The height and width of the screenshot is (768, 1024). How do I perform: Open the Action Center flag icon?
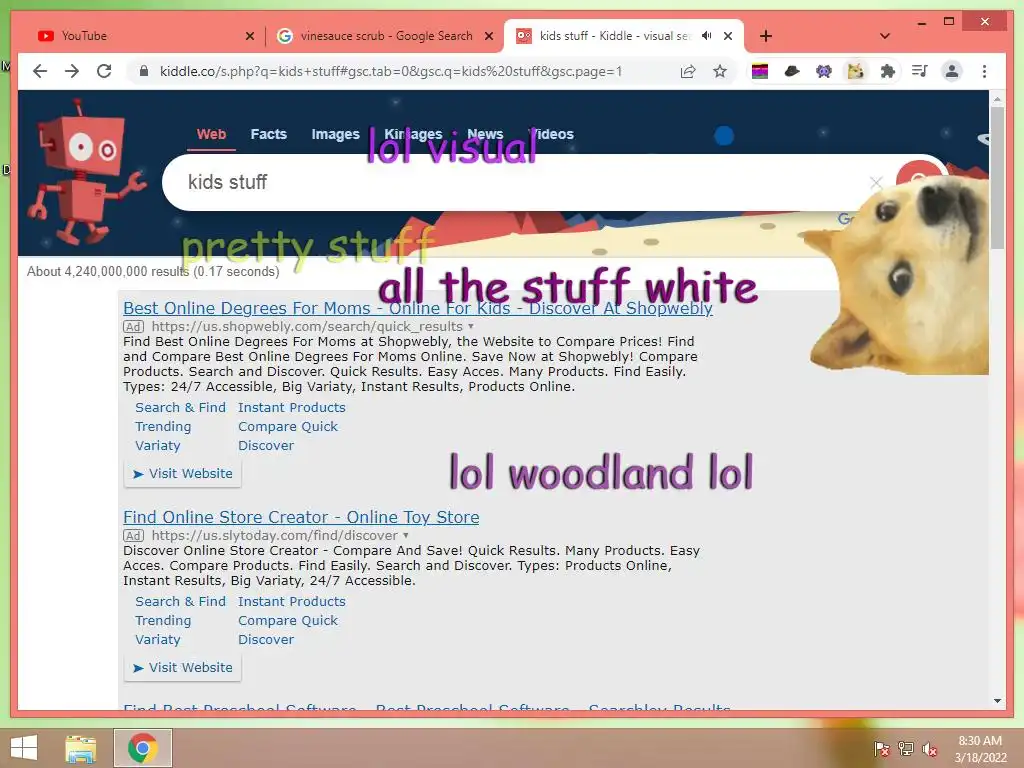882,749
